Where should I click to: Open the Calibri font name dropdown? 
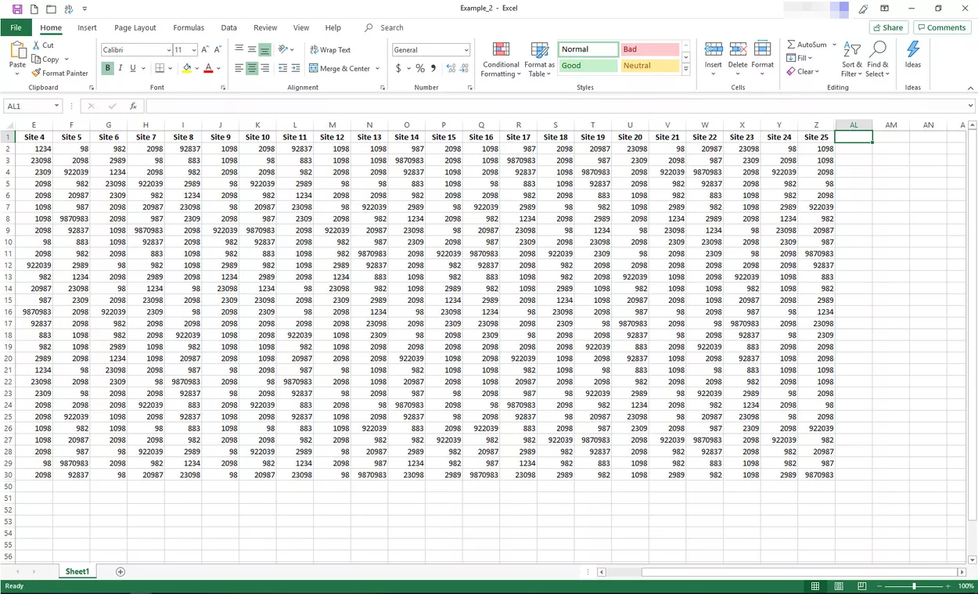[167, 50]
